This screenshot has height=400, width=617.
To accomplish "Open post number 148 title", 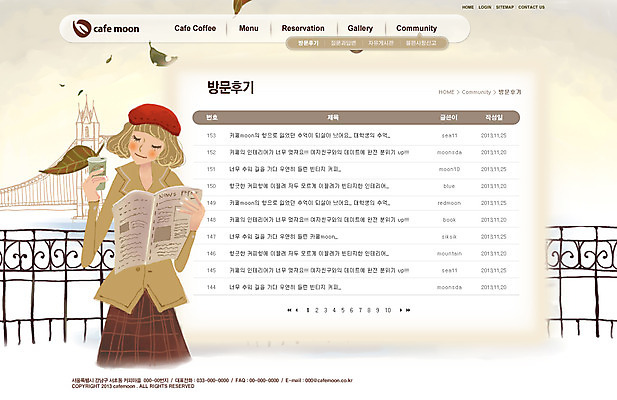I will pos(319,220).
